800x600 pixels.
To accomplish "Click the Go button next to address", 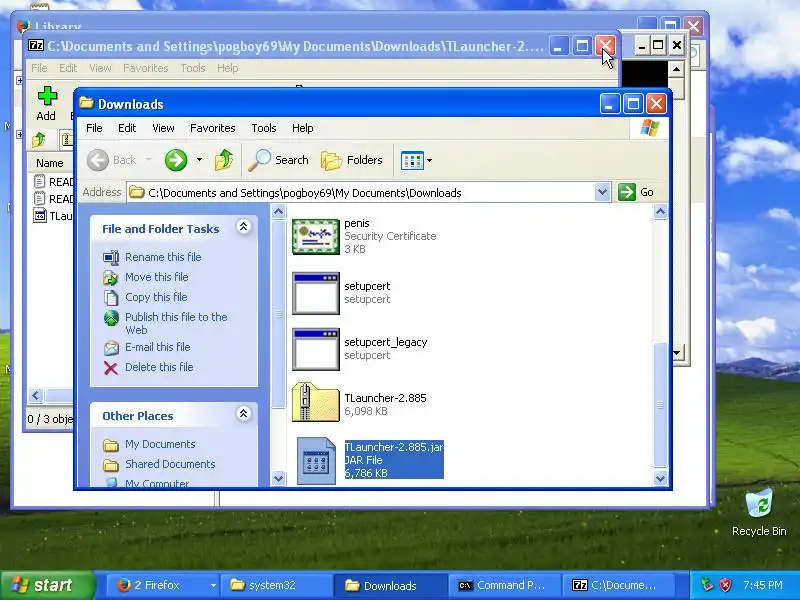I will tap(636, 192).
